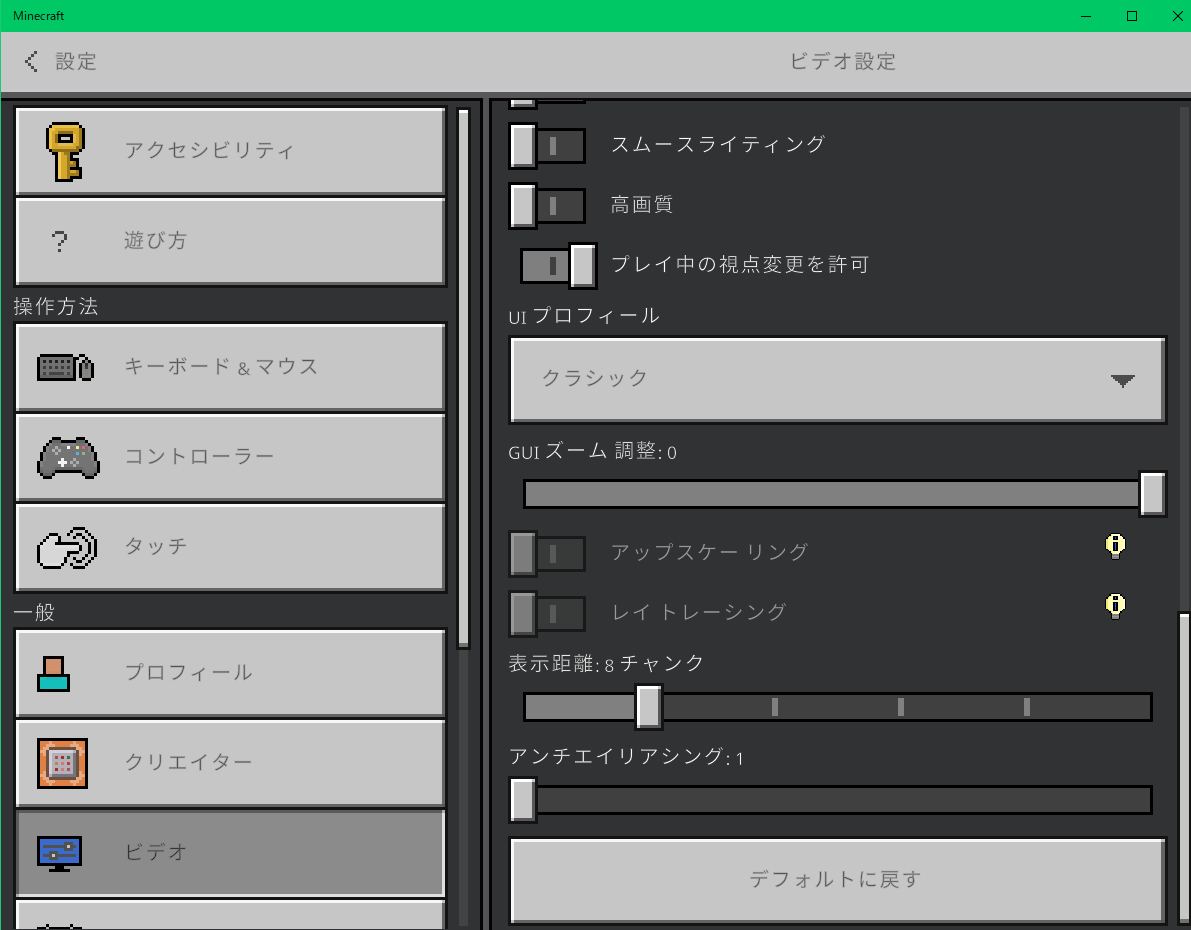Click the UI プロフィール label

point(583,316)
